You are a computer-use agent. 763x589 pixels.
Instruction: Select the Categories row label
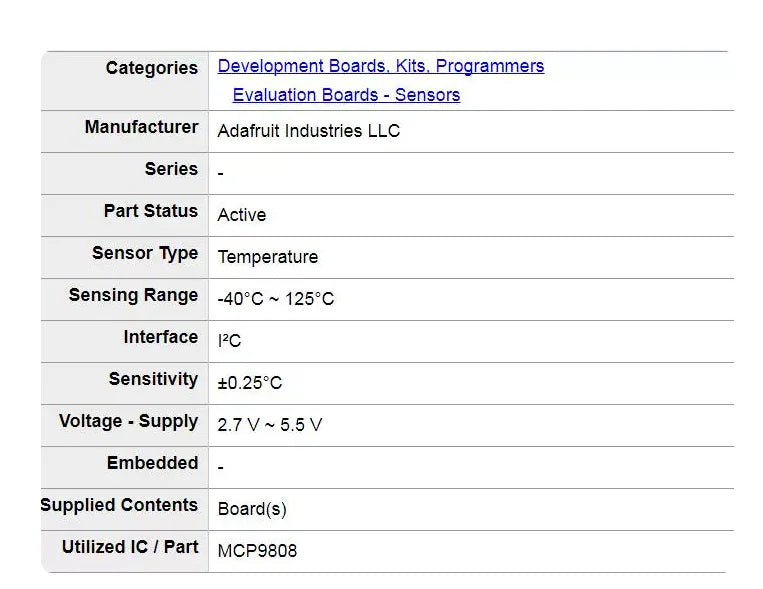coord(152,68)
